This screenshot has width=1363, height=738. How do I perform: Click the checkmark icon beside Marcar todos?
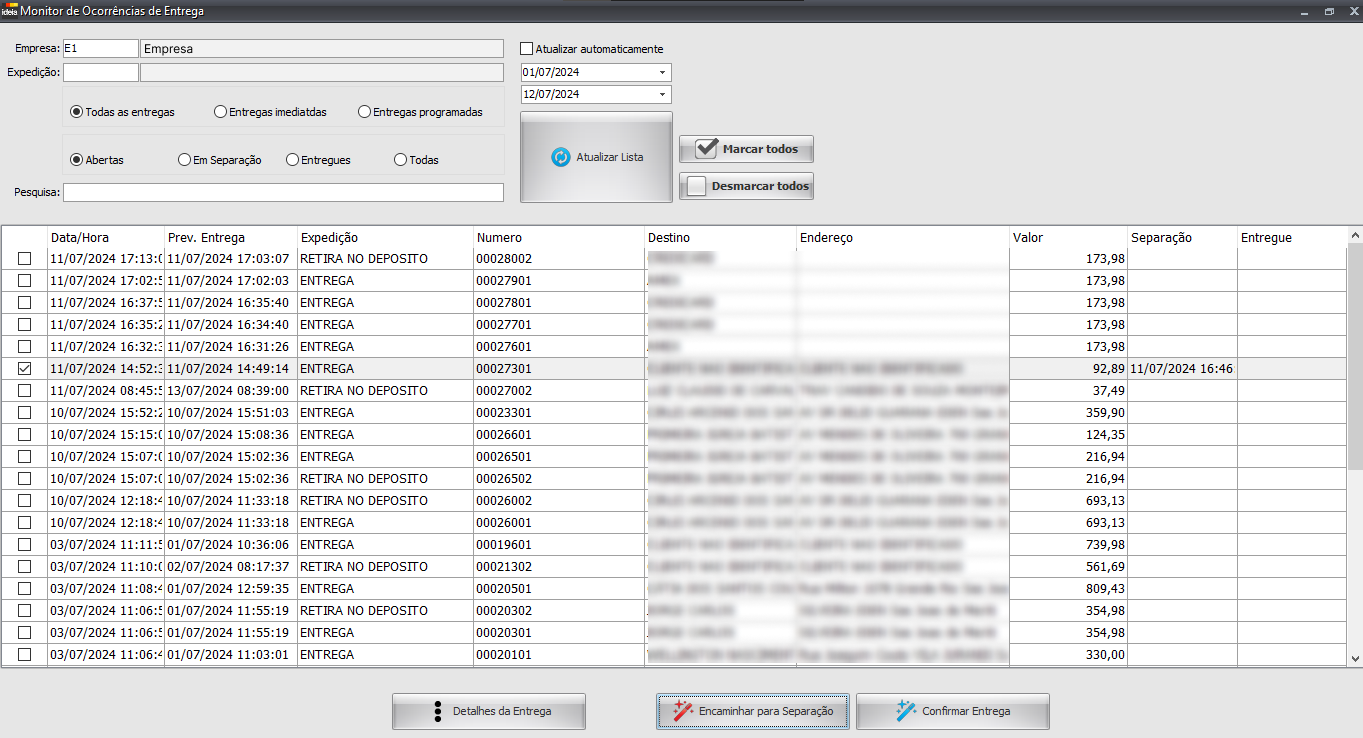(707, 149)
